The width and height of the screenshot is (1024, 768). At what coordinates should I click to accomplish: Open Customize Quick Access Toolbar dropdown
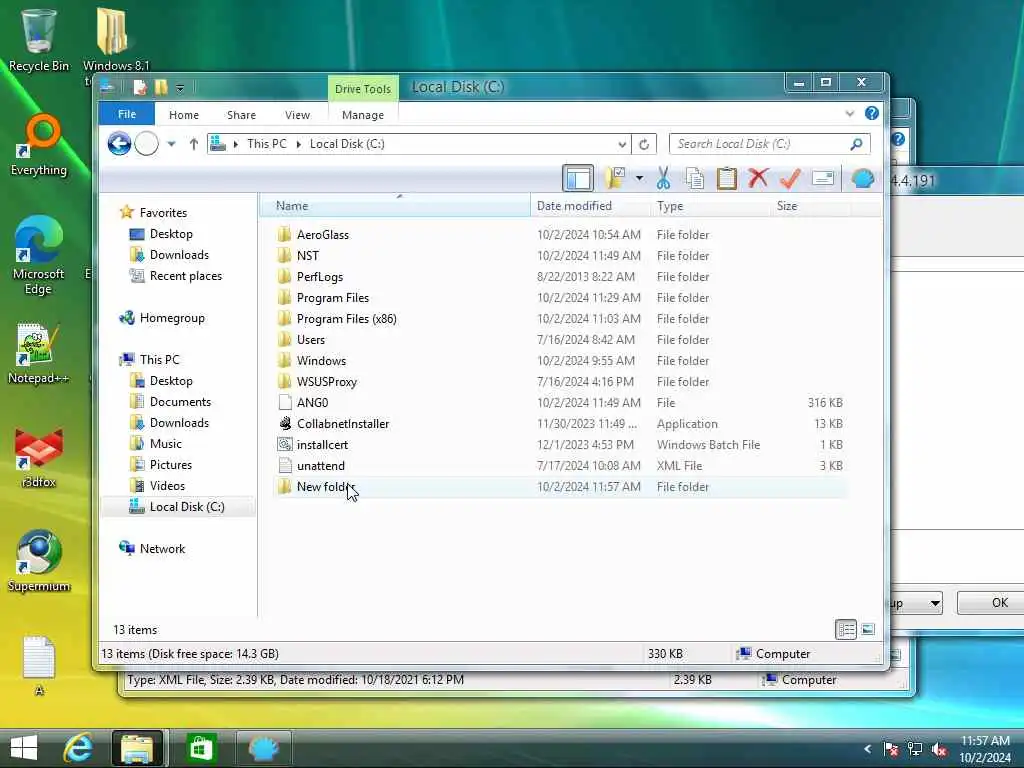click(180, 88)
